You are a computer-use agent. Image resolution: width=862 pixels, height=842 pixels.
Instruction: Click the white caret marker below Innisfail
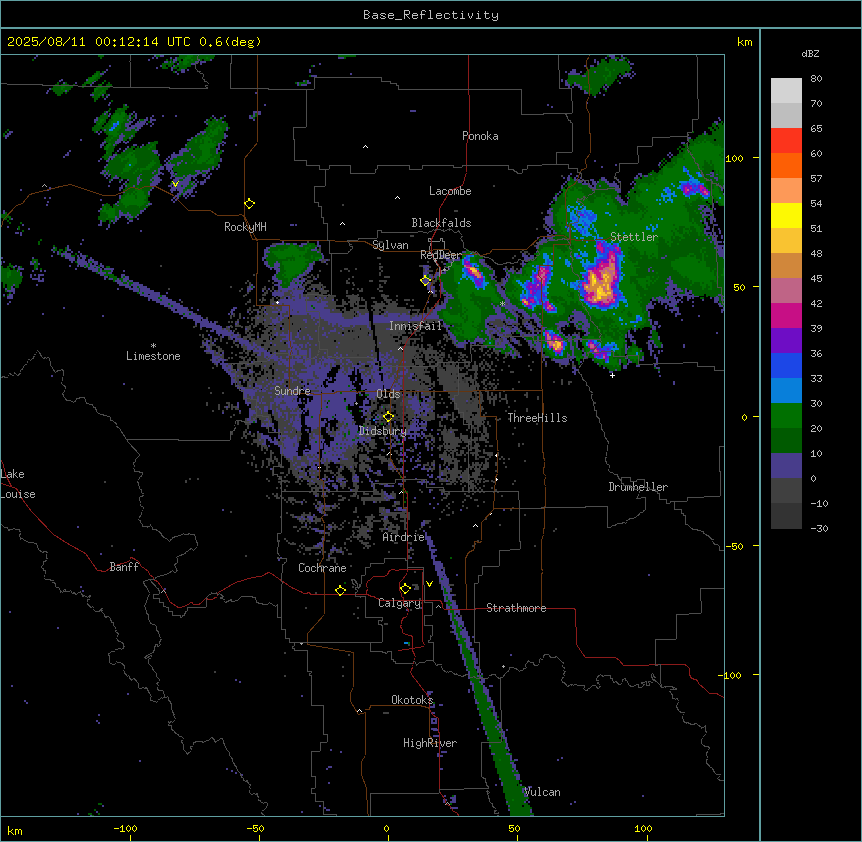(400, 348)
